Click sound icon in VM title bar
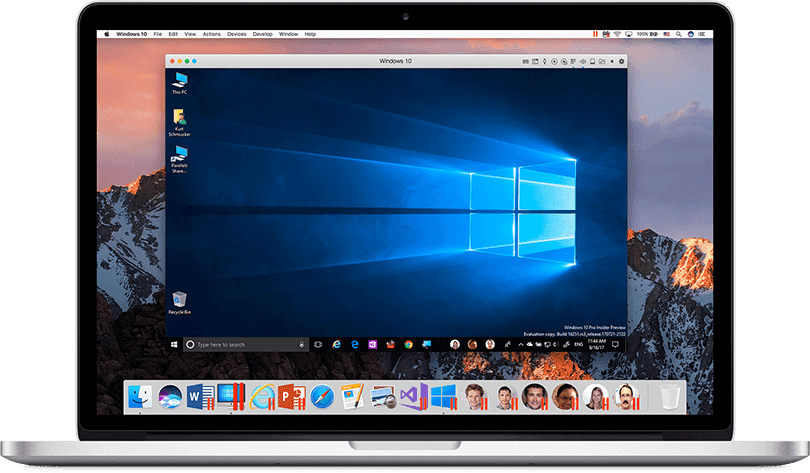The height and width of the screenshot is (473, 810). point(583,61)
